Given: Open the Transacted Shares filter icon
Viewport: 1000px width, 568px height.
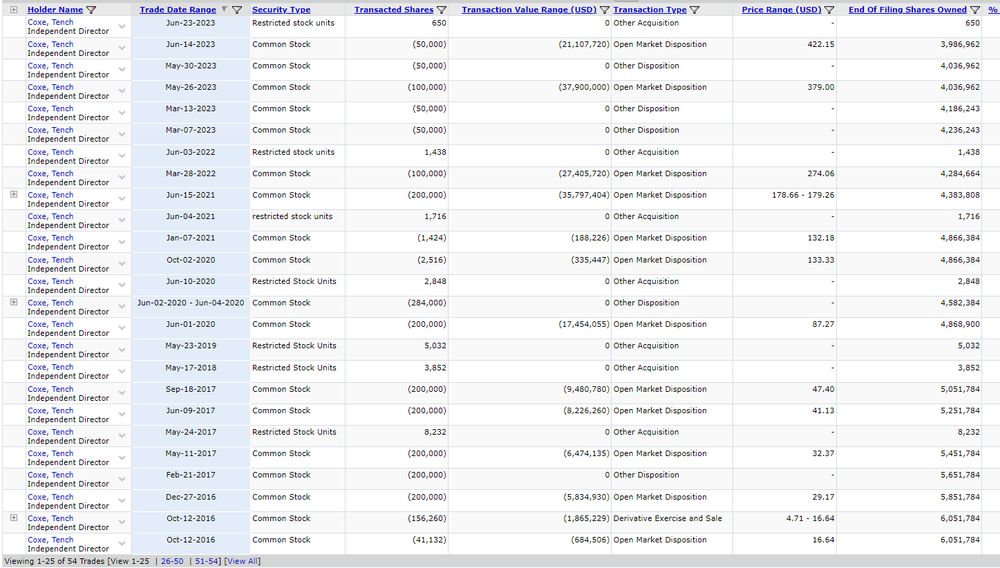Looking at the screenshot, I should click(441, 10).
